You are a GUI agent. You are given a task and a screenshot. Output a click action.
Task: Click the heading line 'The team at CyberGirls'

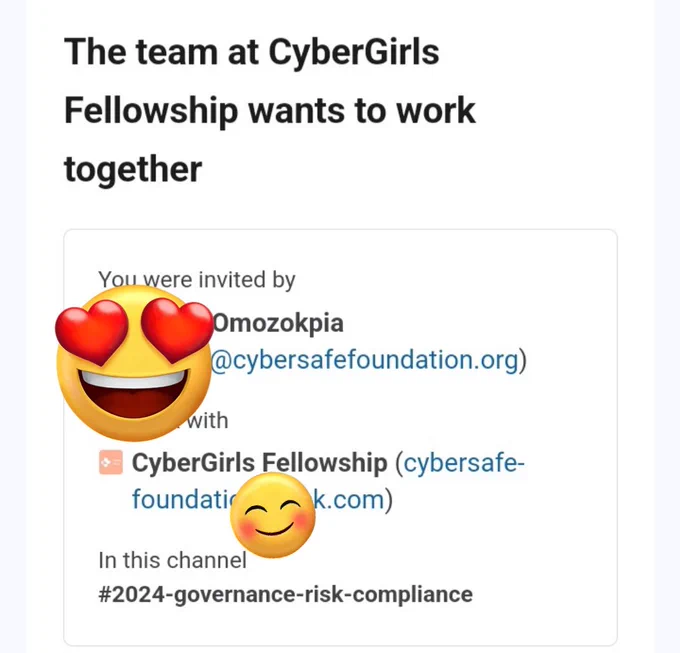pos(252,52)
